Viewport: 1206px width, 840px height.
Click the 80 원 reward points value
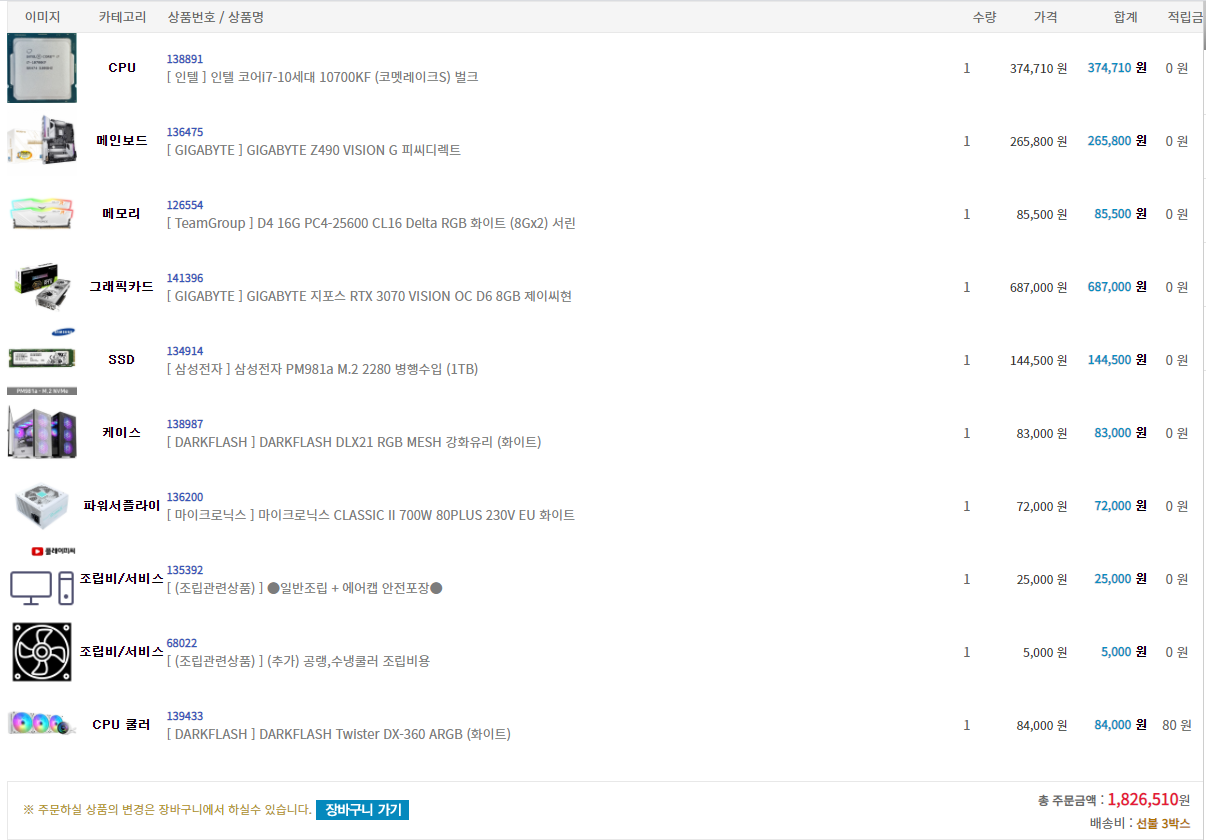[x=1177, y=725]
